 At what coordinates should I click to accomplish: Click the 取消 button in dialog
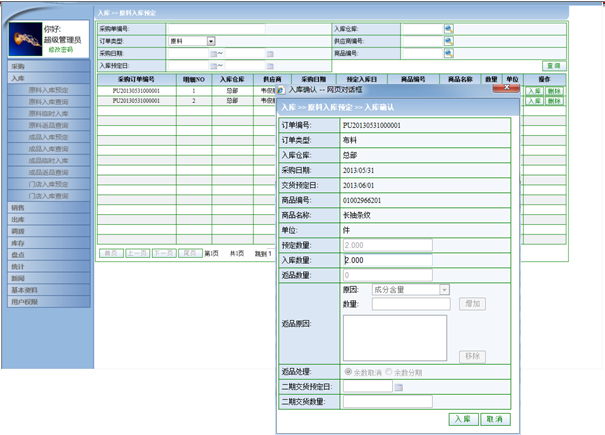tap(494, 419)
